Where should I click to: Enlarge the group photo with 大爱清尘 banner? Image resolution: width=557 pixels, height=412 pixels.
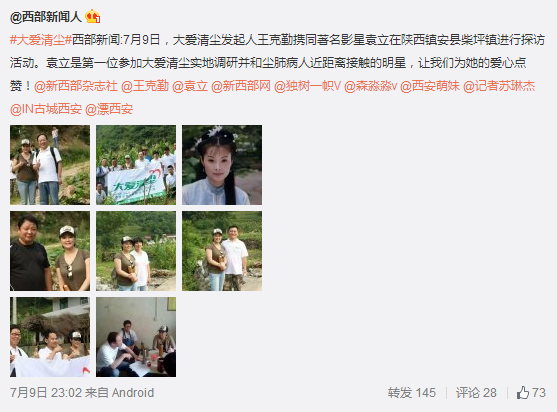(x=136, y=165)
